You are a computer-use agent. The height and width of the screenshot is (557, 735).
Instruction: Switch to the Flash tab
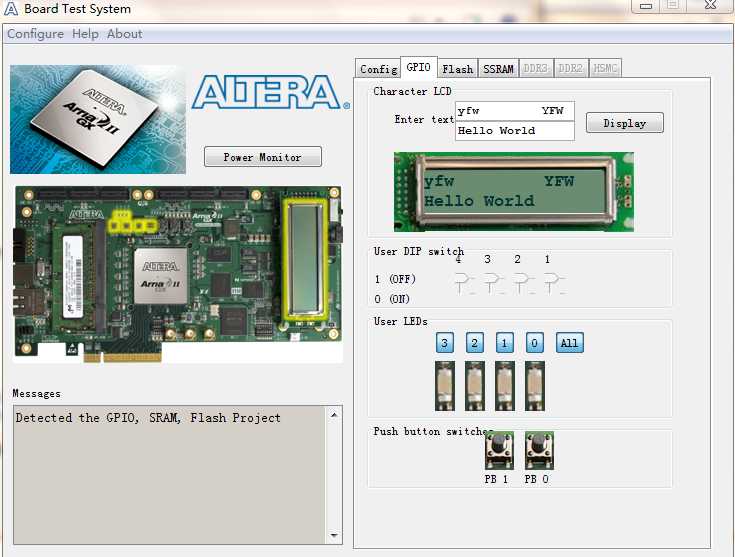coord(458,69)
